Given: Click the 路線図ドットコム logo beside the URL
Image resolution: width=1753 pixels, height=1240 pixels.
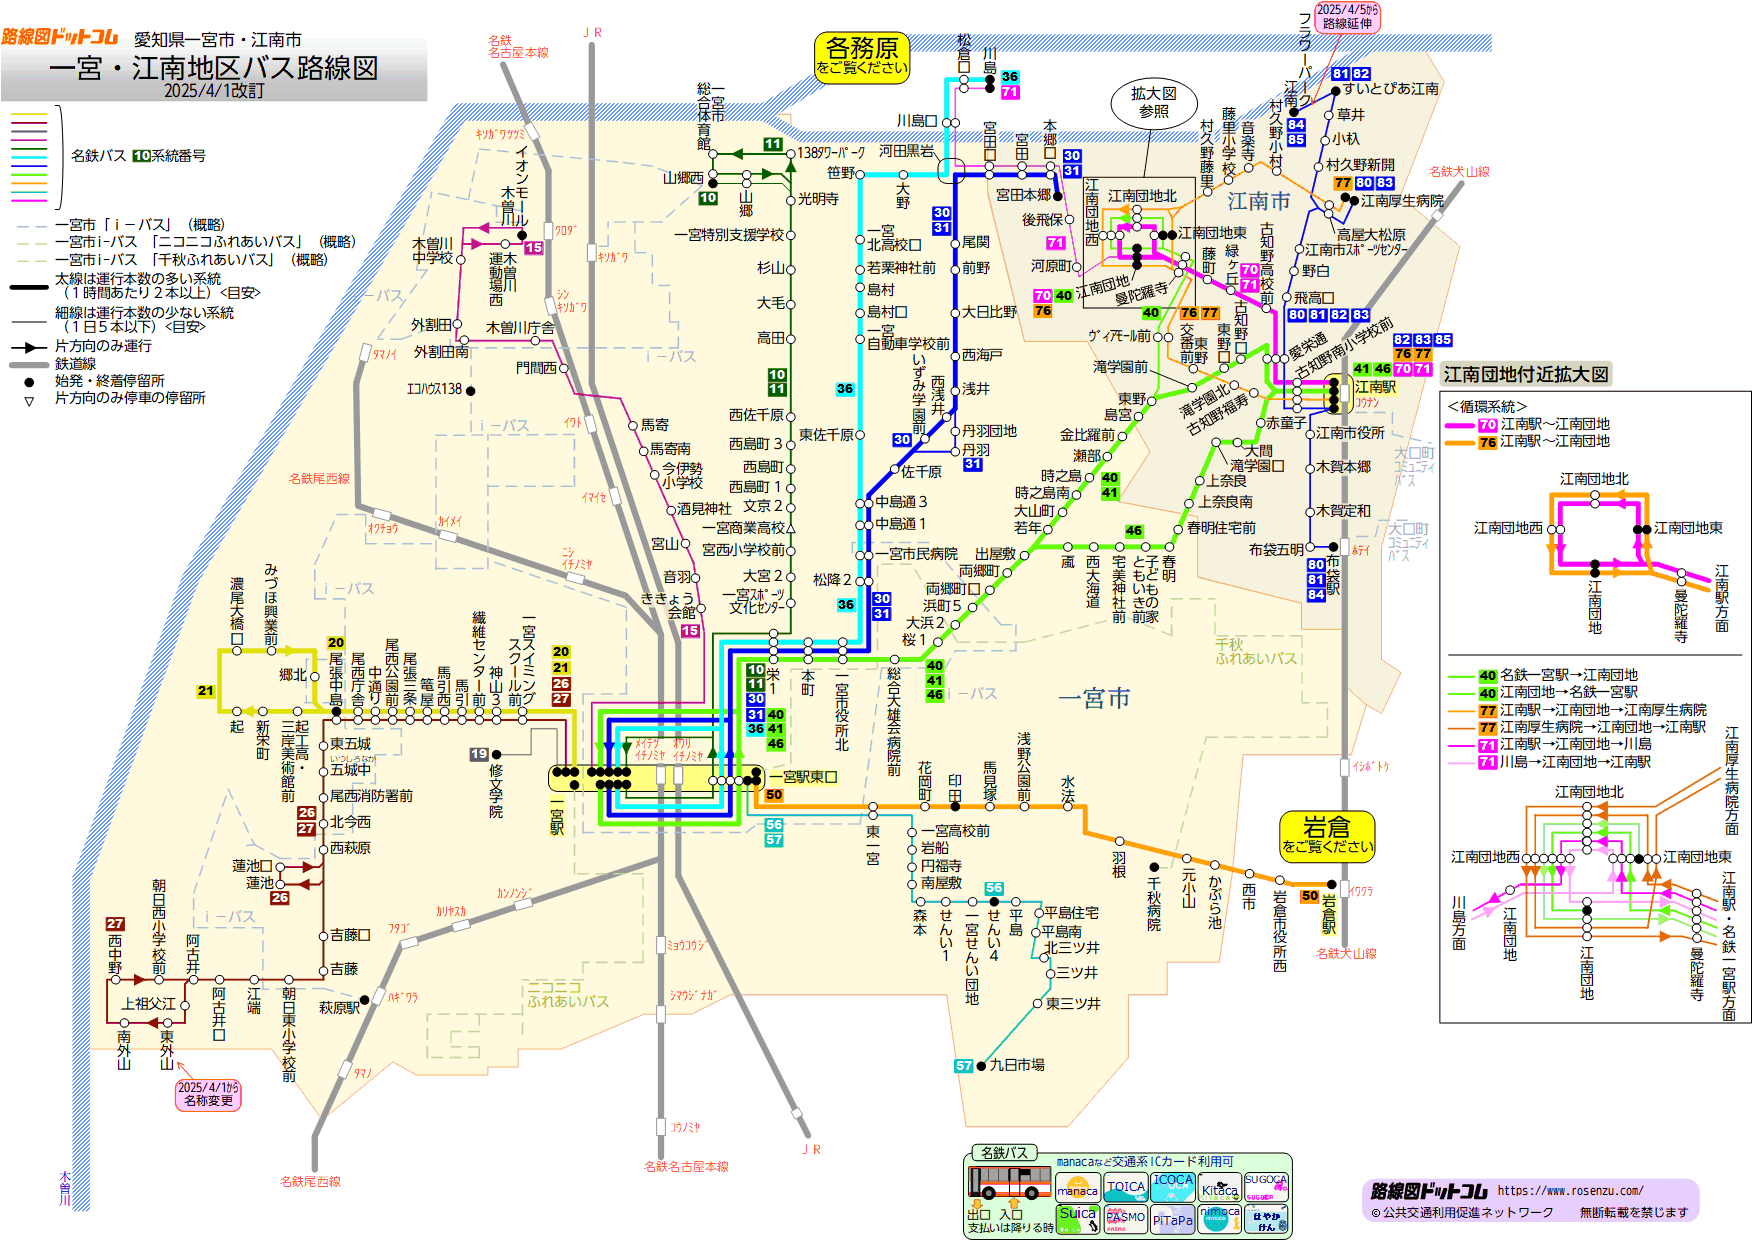Looking at the screenshot, I should 1428,1191.
